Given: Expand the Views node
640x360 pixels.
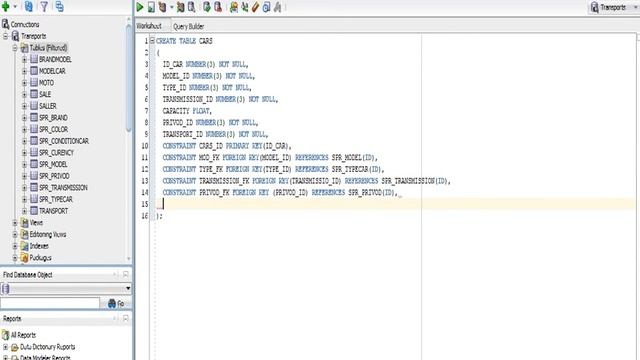Looking at the screenshot, I should pyautogui.click(x=15, y=223).
